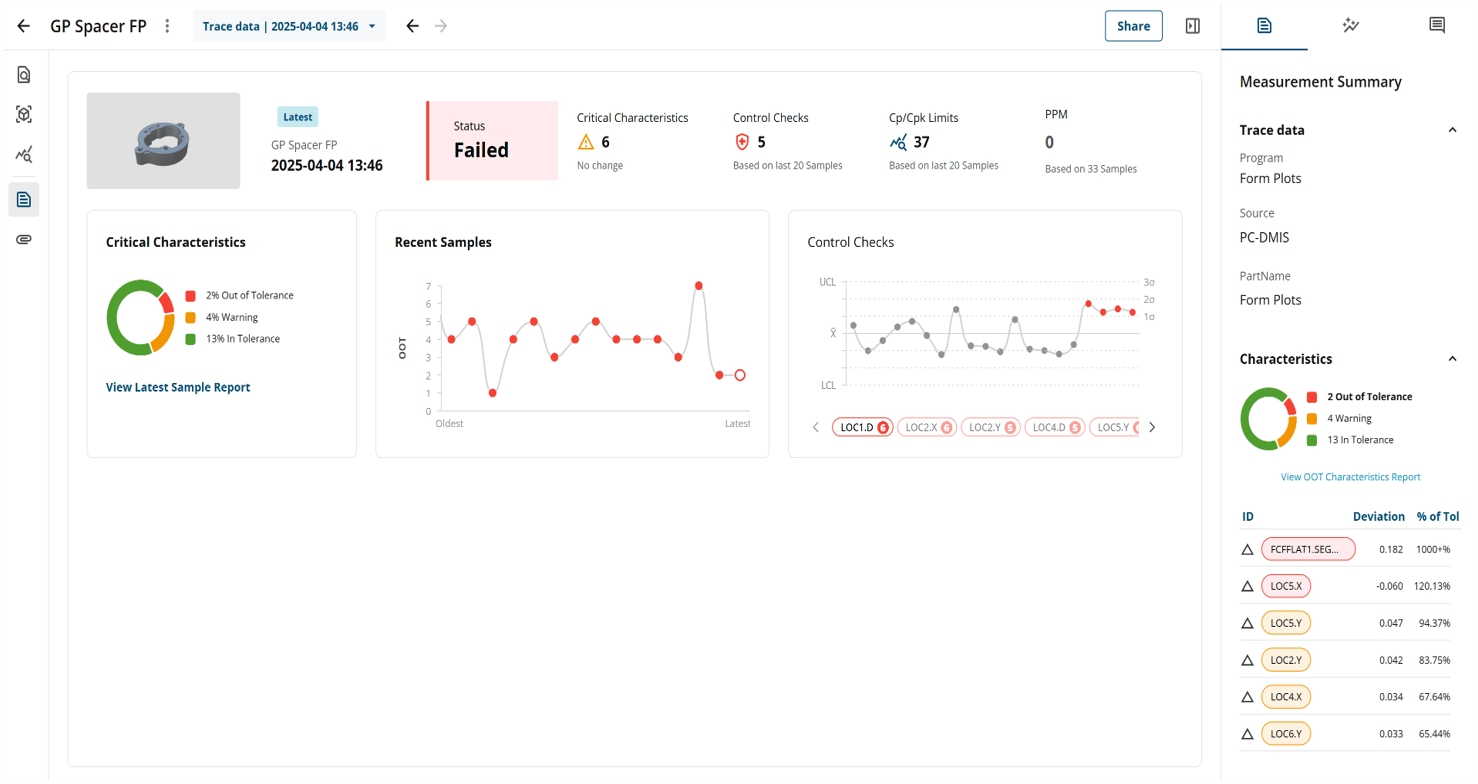Click the green In Tolerance legend swatch in Critical Characteristics card
Image resolution: width=1478 pixels, height=784 pixels.
point(190,339)
